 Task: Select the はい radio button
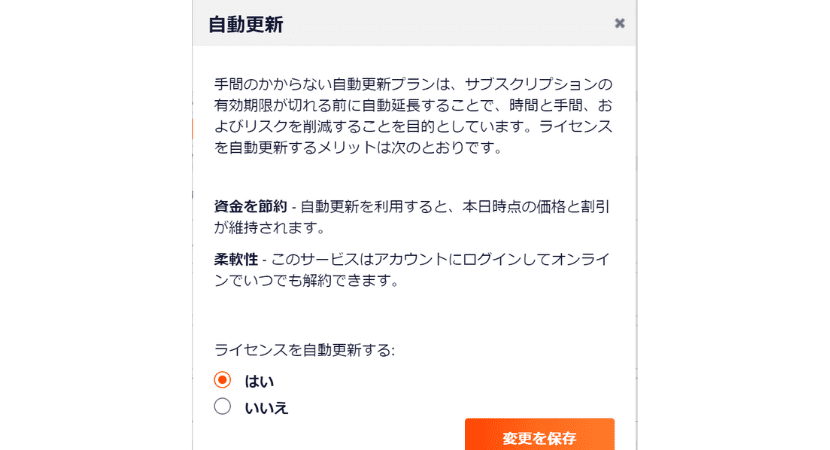click(222, 380)
